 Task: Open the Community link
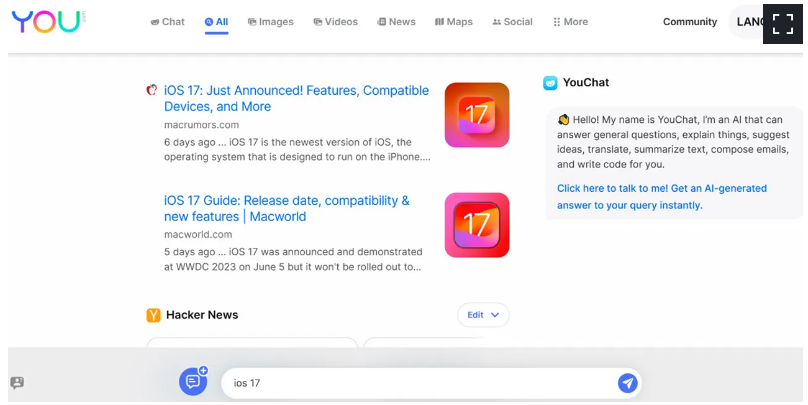point(689,22)
